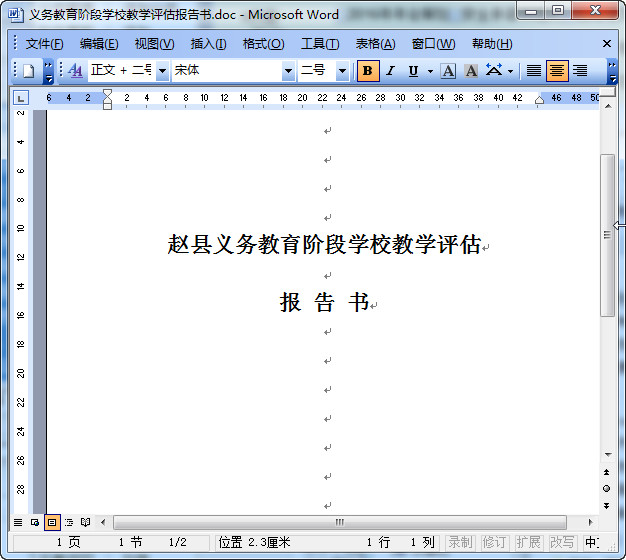626x560 pixels.
Task: Click the menu bar move handle
Action: (x=15, y=43)
